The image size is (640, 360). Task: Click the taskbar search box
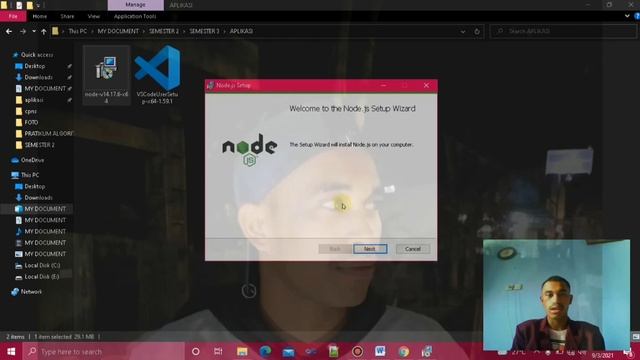[104, 351]
